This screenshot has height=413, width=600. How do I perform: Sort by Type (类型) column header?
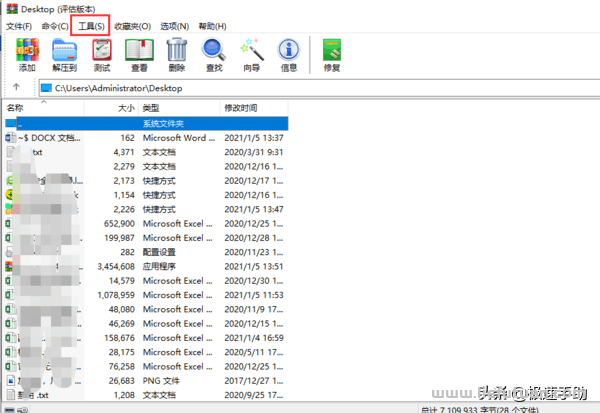coord(179,108)
